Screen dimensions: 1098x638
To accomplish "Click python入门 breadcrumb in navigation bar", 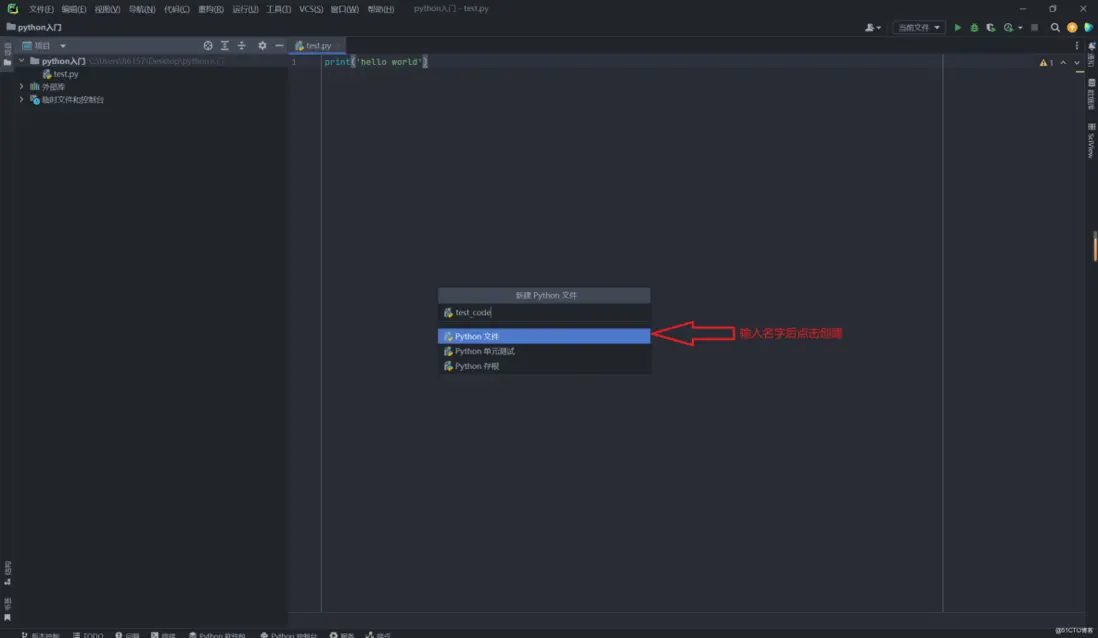I will 34,27.
